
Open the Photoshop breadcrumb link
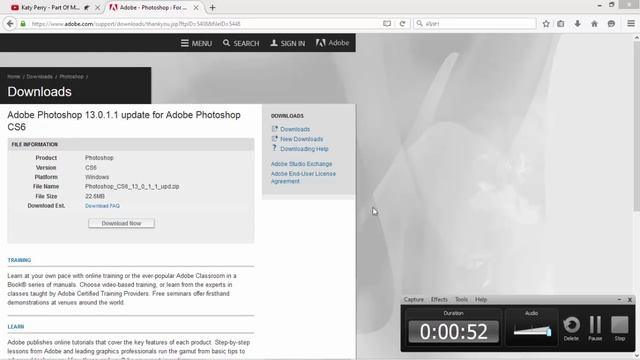71,77
